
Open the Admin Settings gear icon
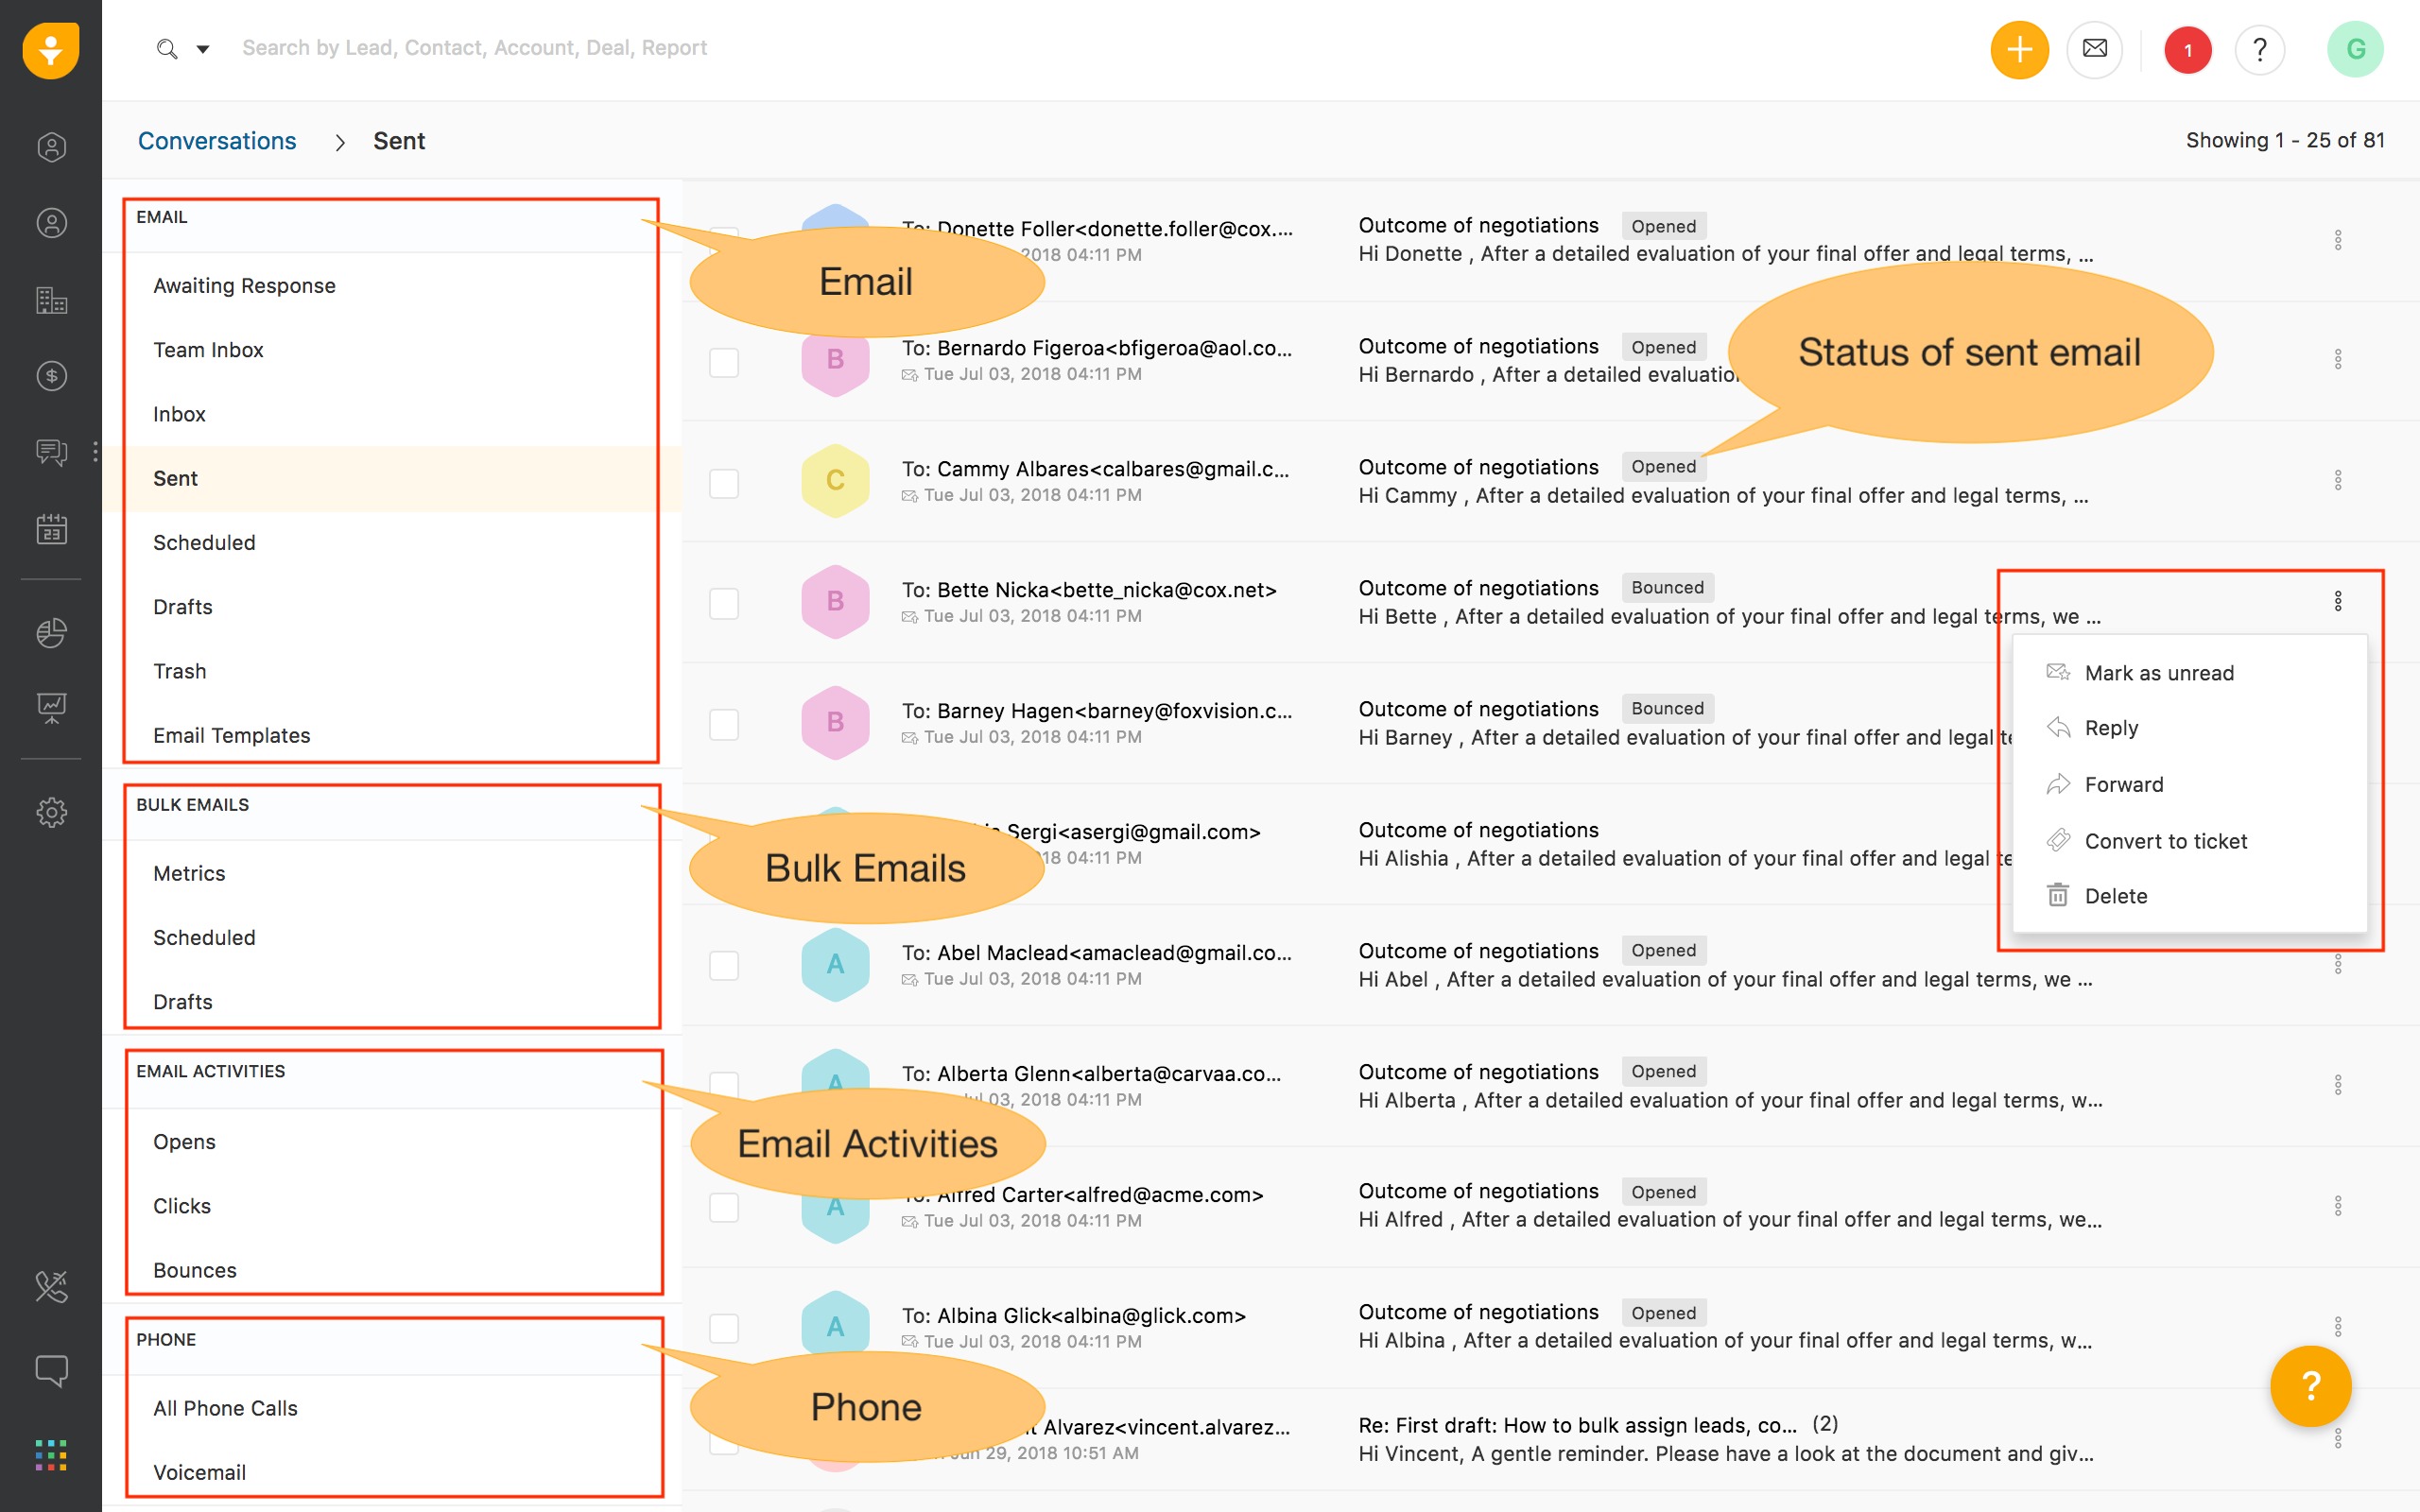tap(51, 811)
